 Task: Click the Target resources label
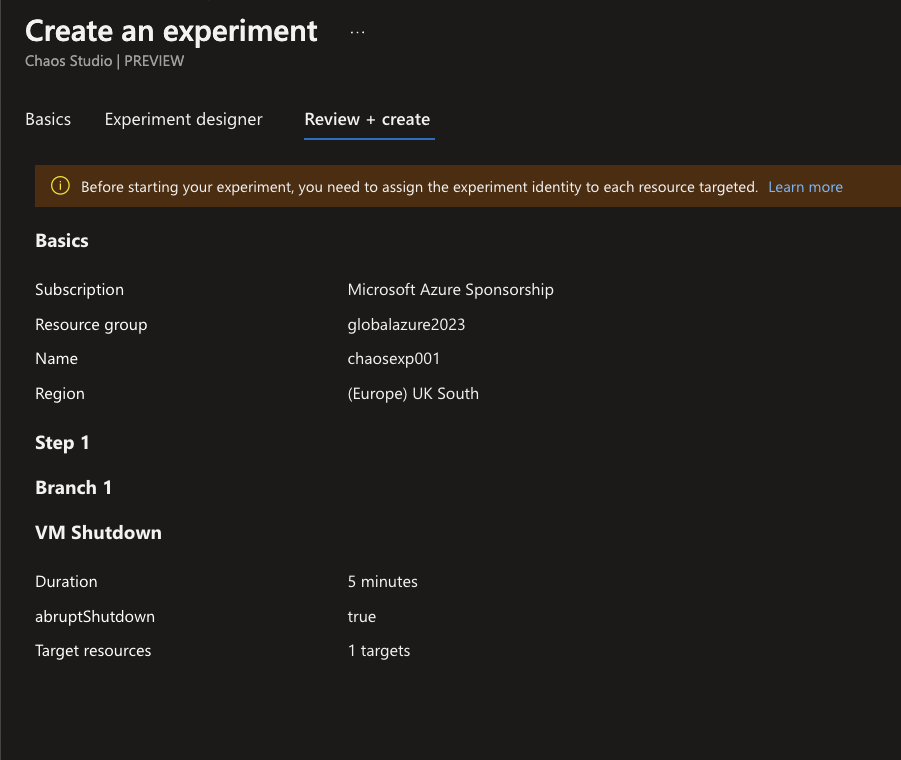(93, 651)
